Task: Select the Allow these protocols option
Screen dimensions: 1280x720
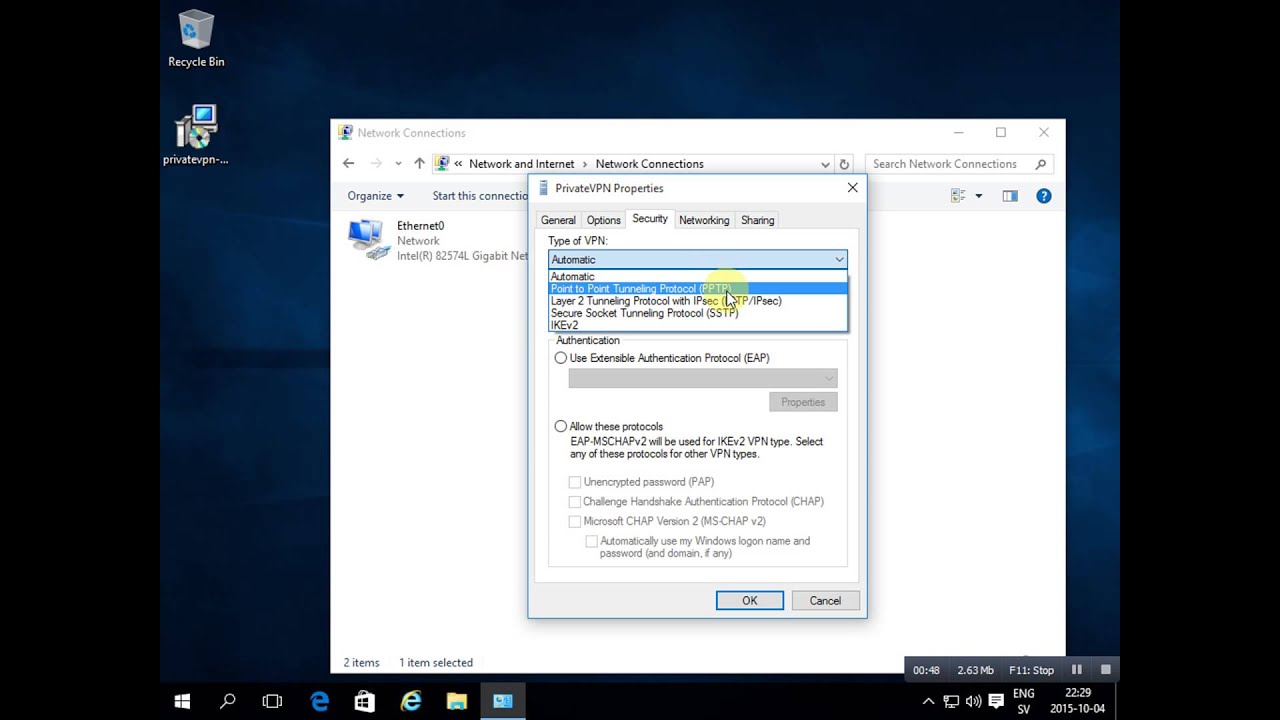Action: 561,426
